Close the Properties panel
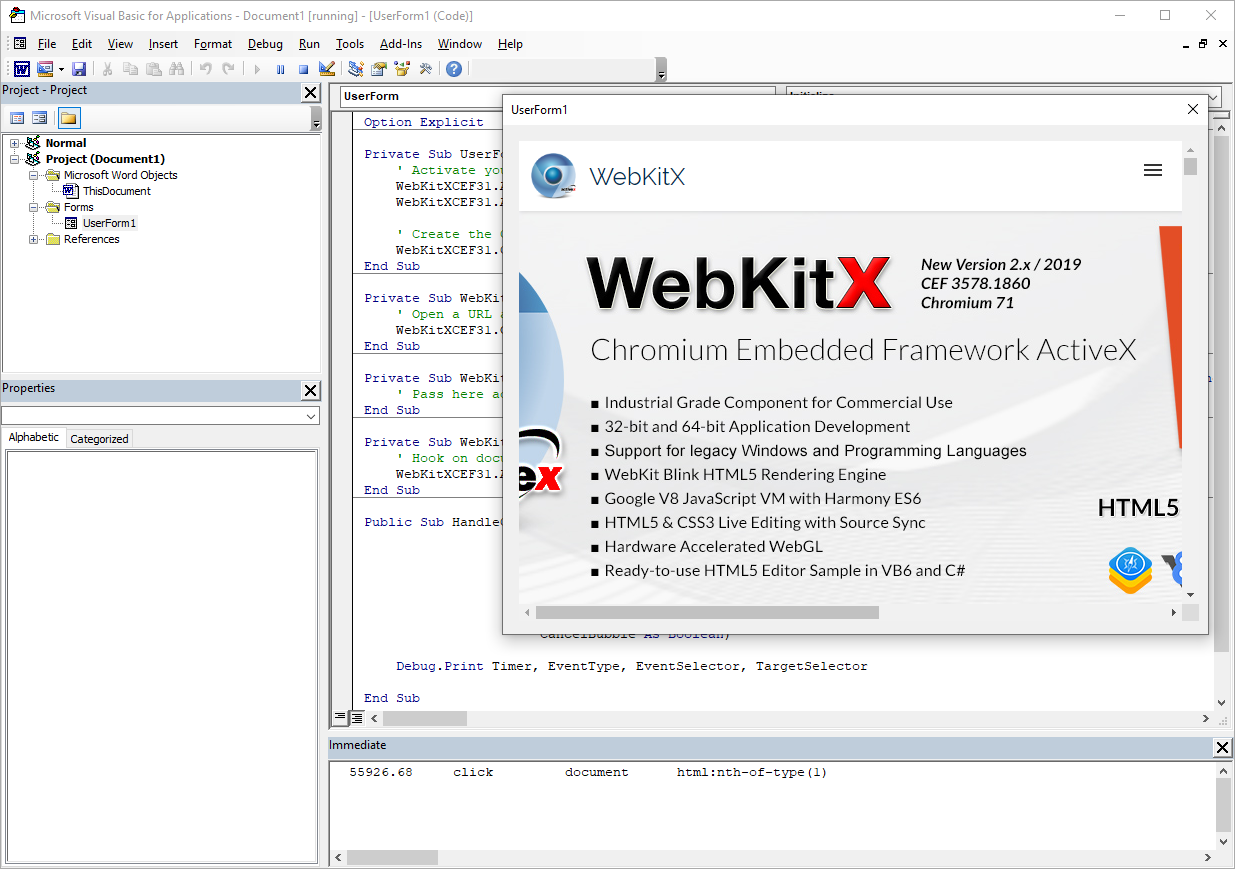Viewport: 1235px width, 869px height. [x=311, y=391]
